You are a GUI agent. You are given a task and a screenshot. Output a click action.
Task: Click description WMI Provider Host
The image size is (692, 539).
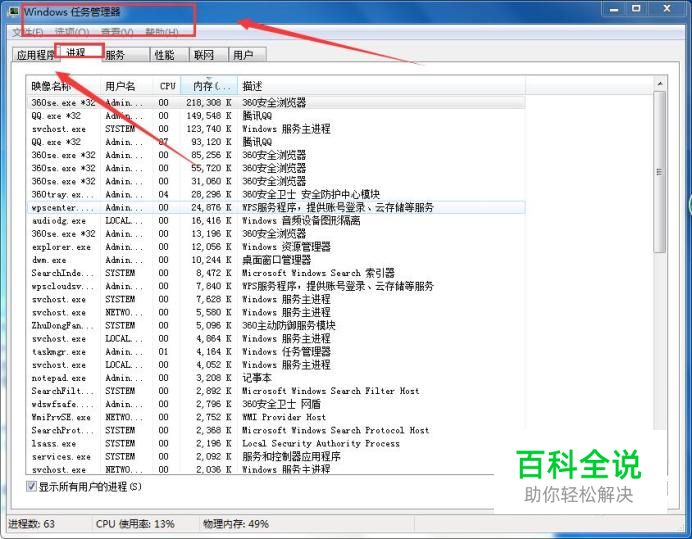point(284,417)
